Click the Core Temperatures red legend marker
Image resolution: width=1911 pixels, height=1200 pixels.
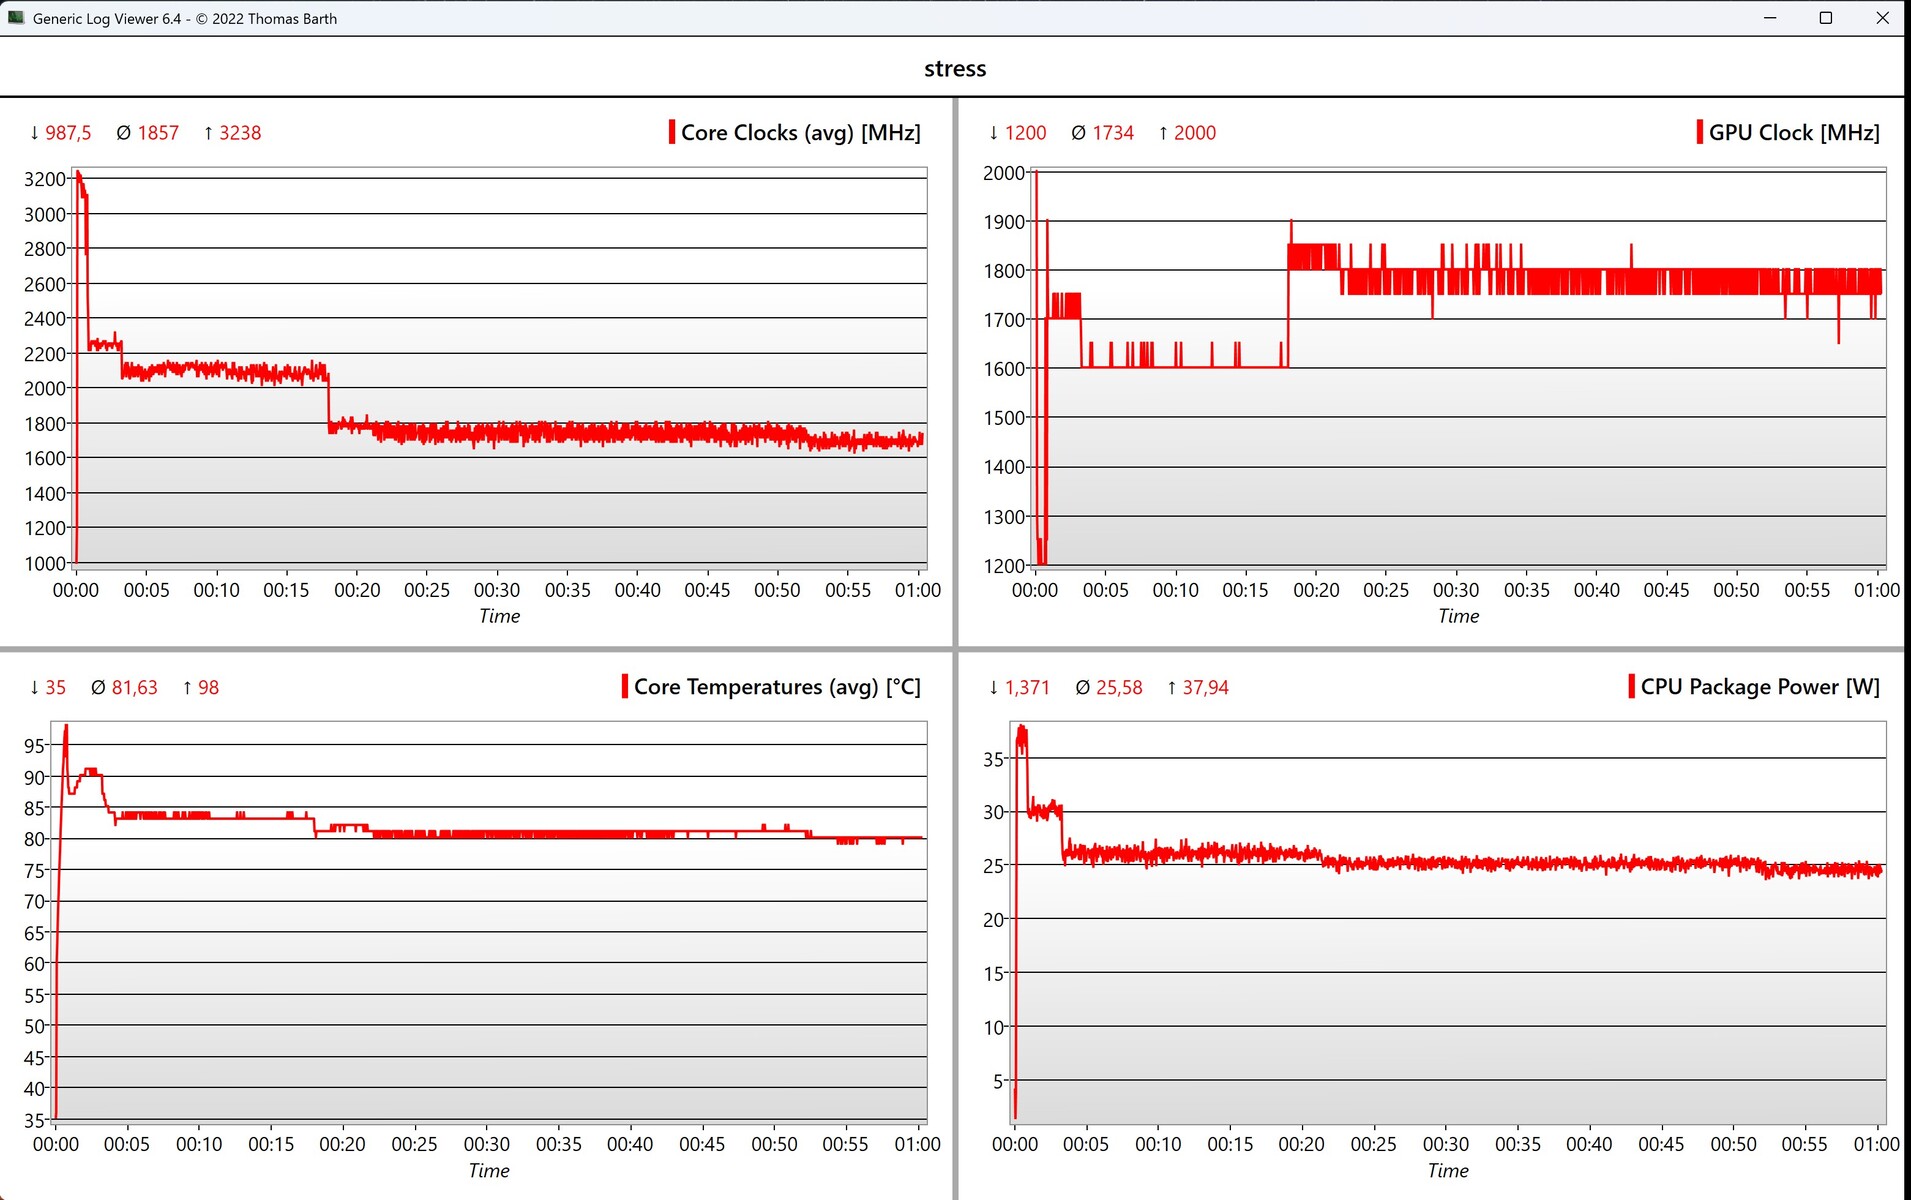pos(625,686)
